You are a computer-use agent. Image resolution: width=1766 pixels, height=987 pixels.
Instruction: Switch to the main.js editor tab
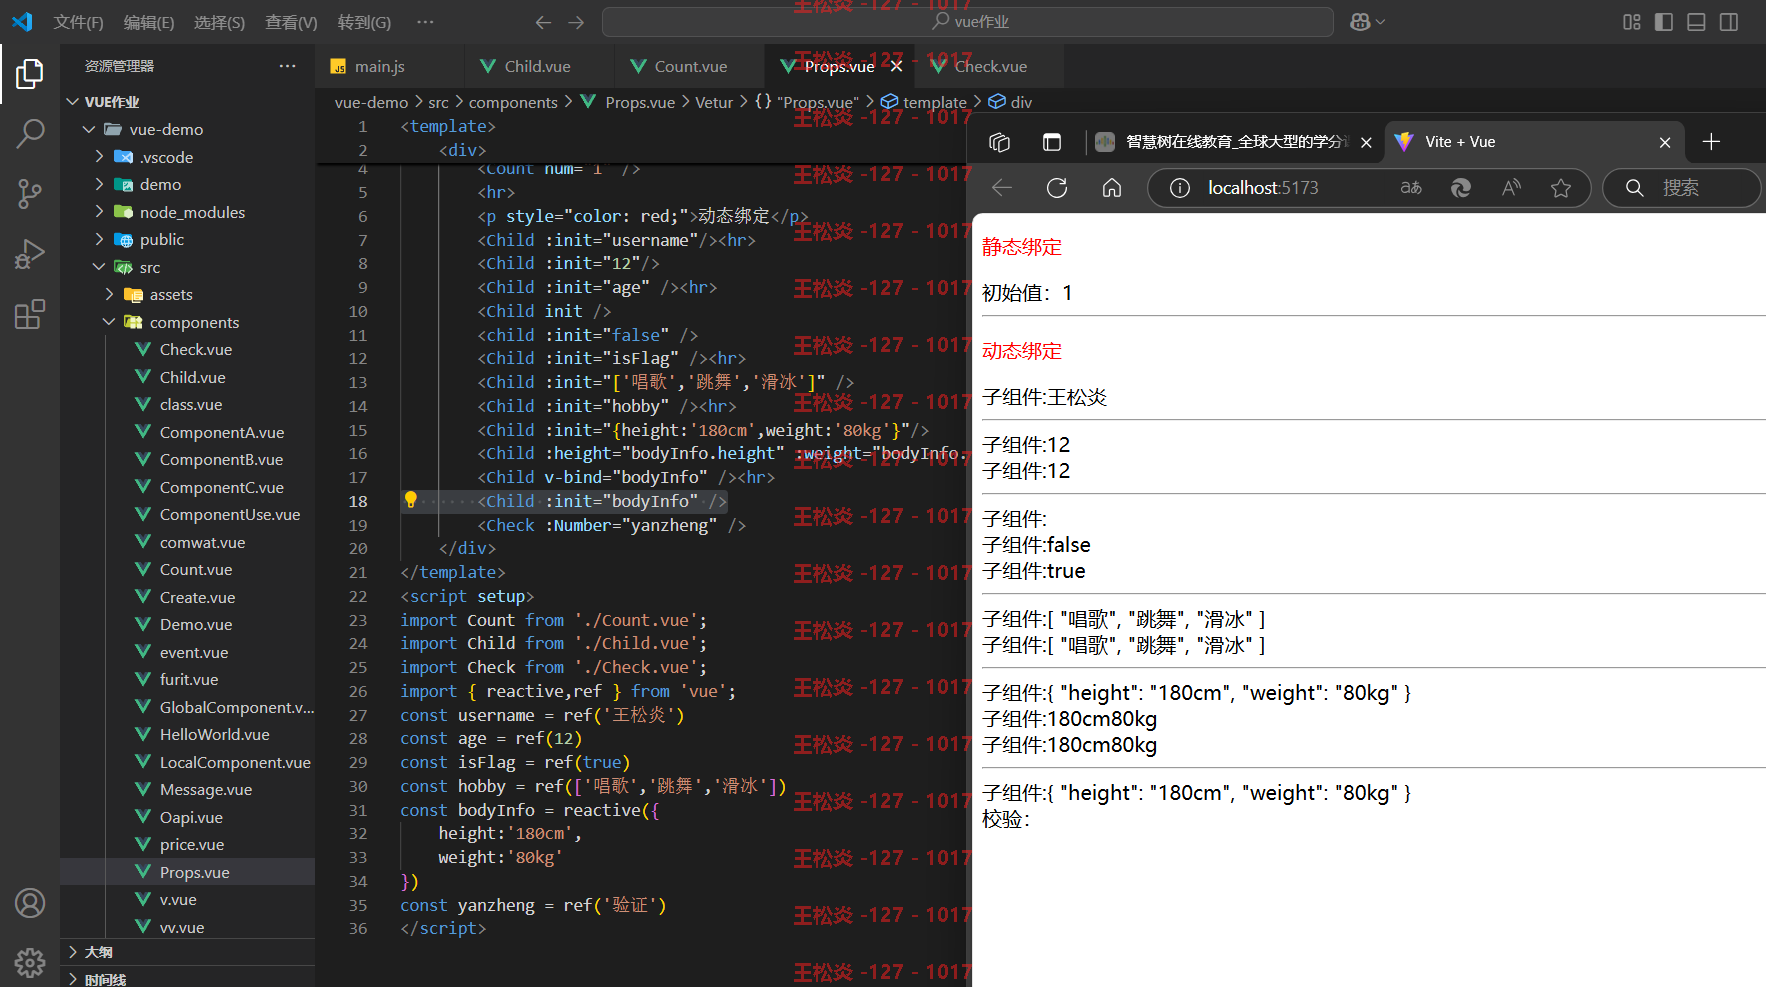(x=390, y=66)
